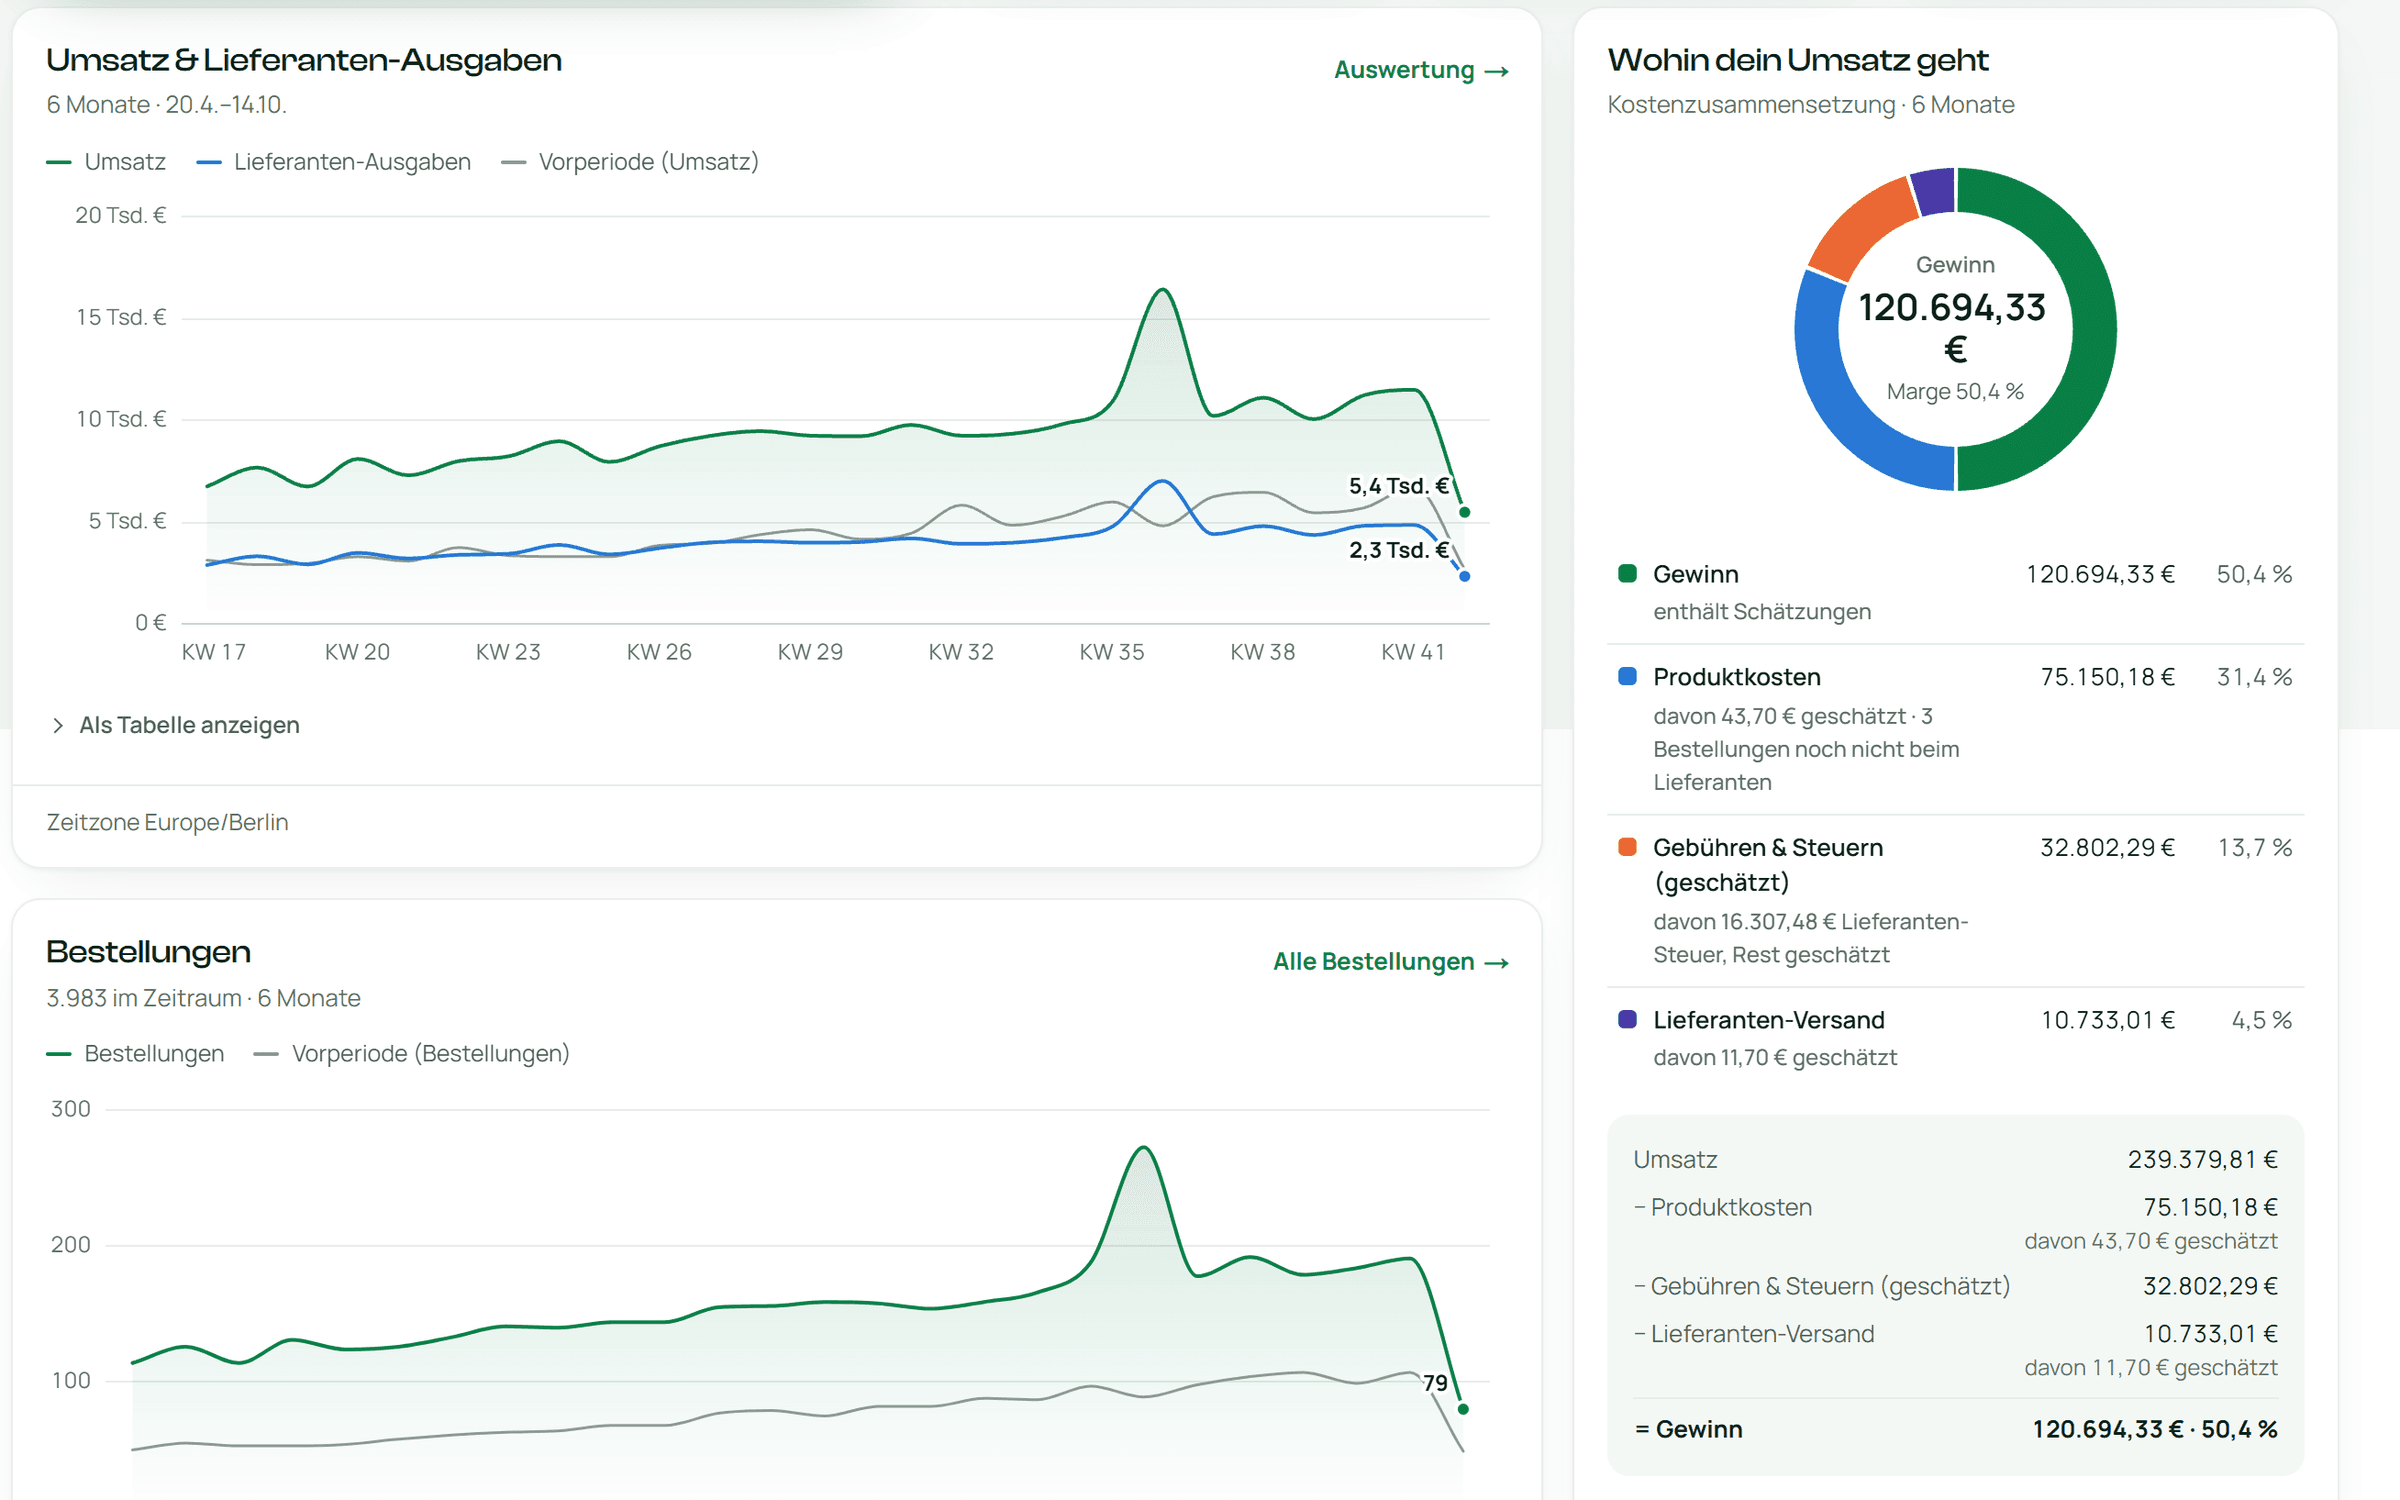2400x1500 pixels.
Task: Click the arrow beside Alle Bestellungen
Action: [x=1496, y=962]
